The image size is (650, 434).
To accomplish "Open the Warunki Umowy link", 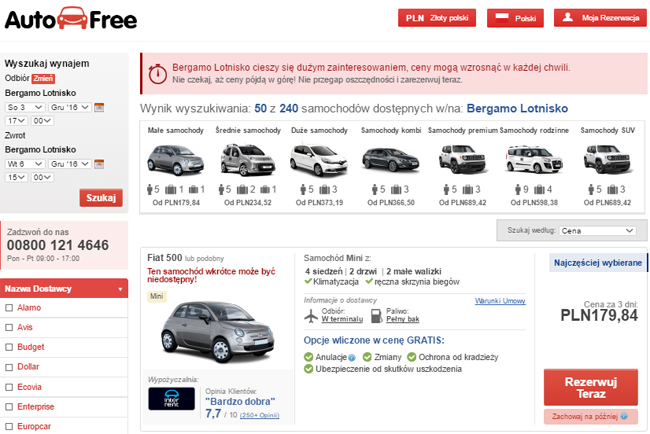I will click(499, 300).
